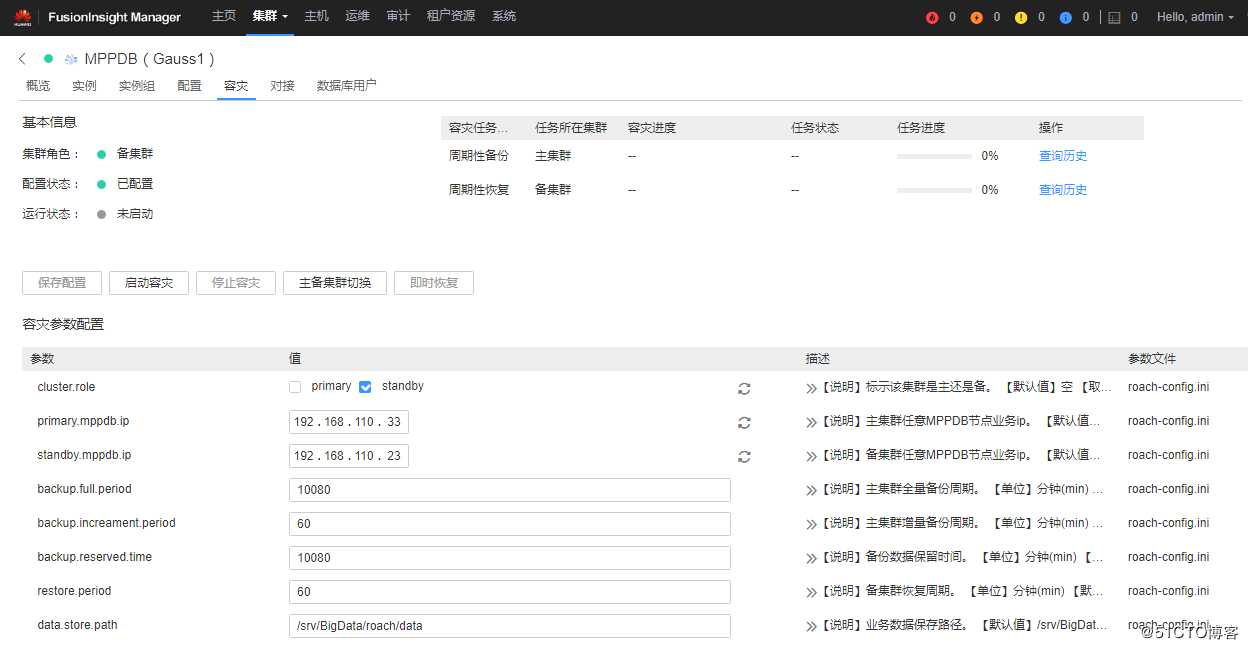Screen dimensions: 1248x649
Task: Enable the primary checkbox for cluster.role
Action: click(x=295, y=386)
